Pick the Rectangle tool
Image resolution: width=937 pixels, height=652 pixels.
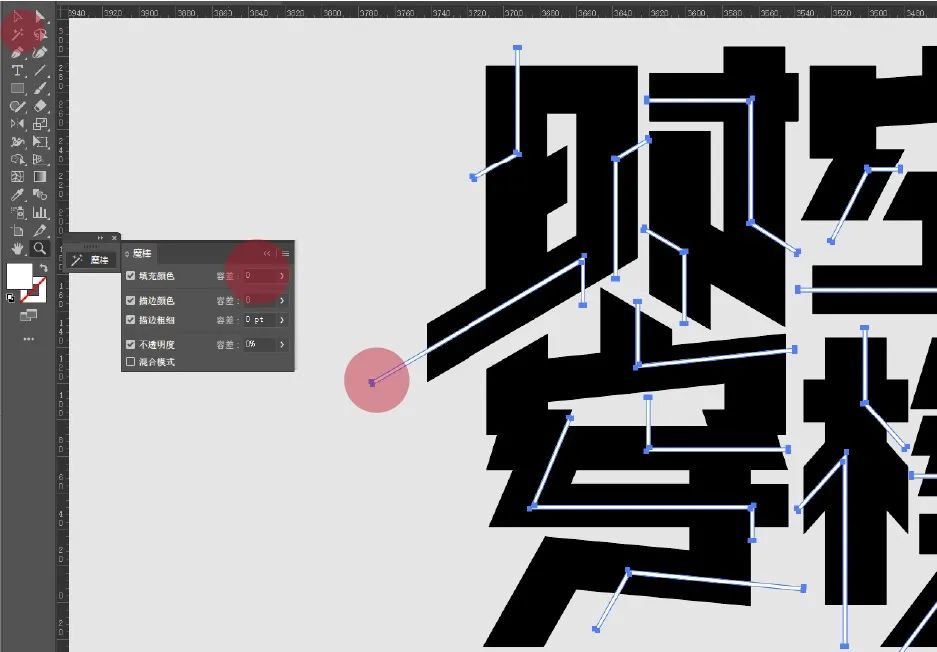pos(17,88)
